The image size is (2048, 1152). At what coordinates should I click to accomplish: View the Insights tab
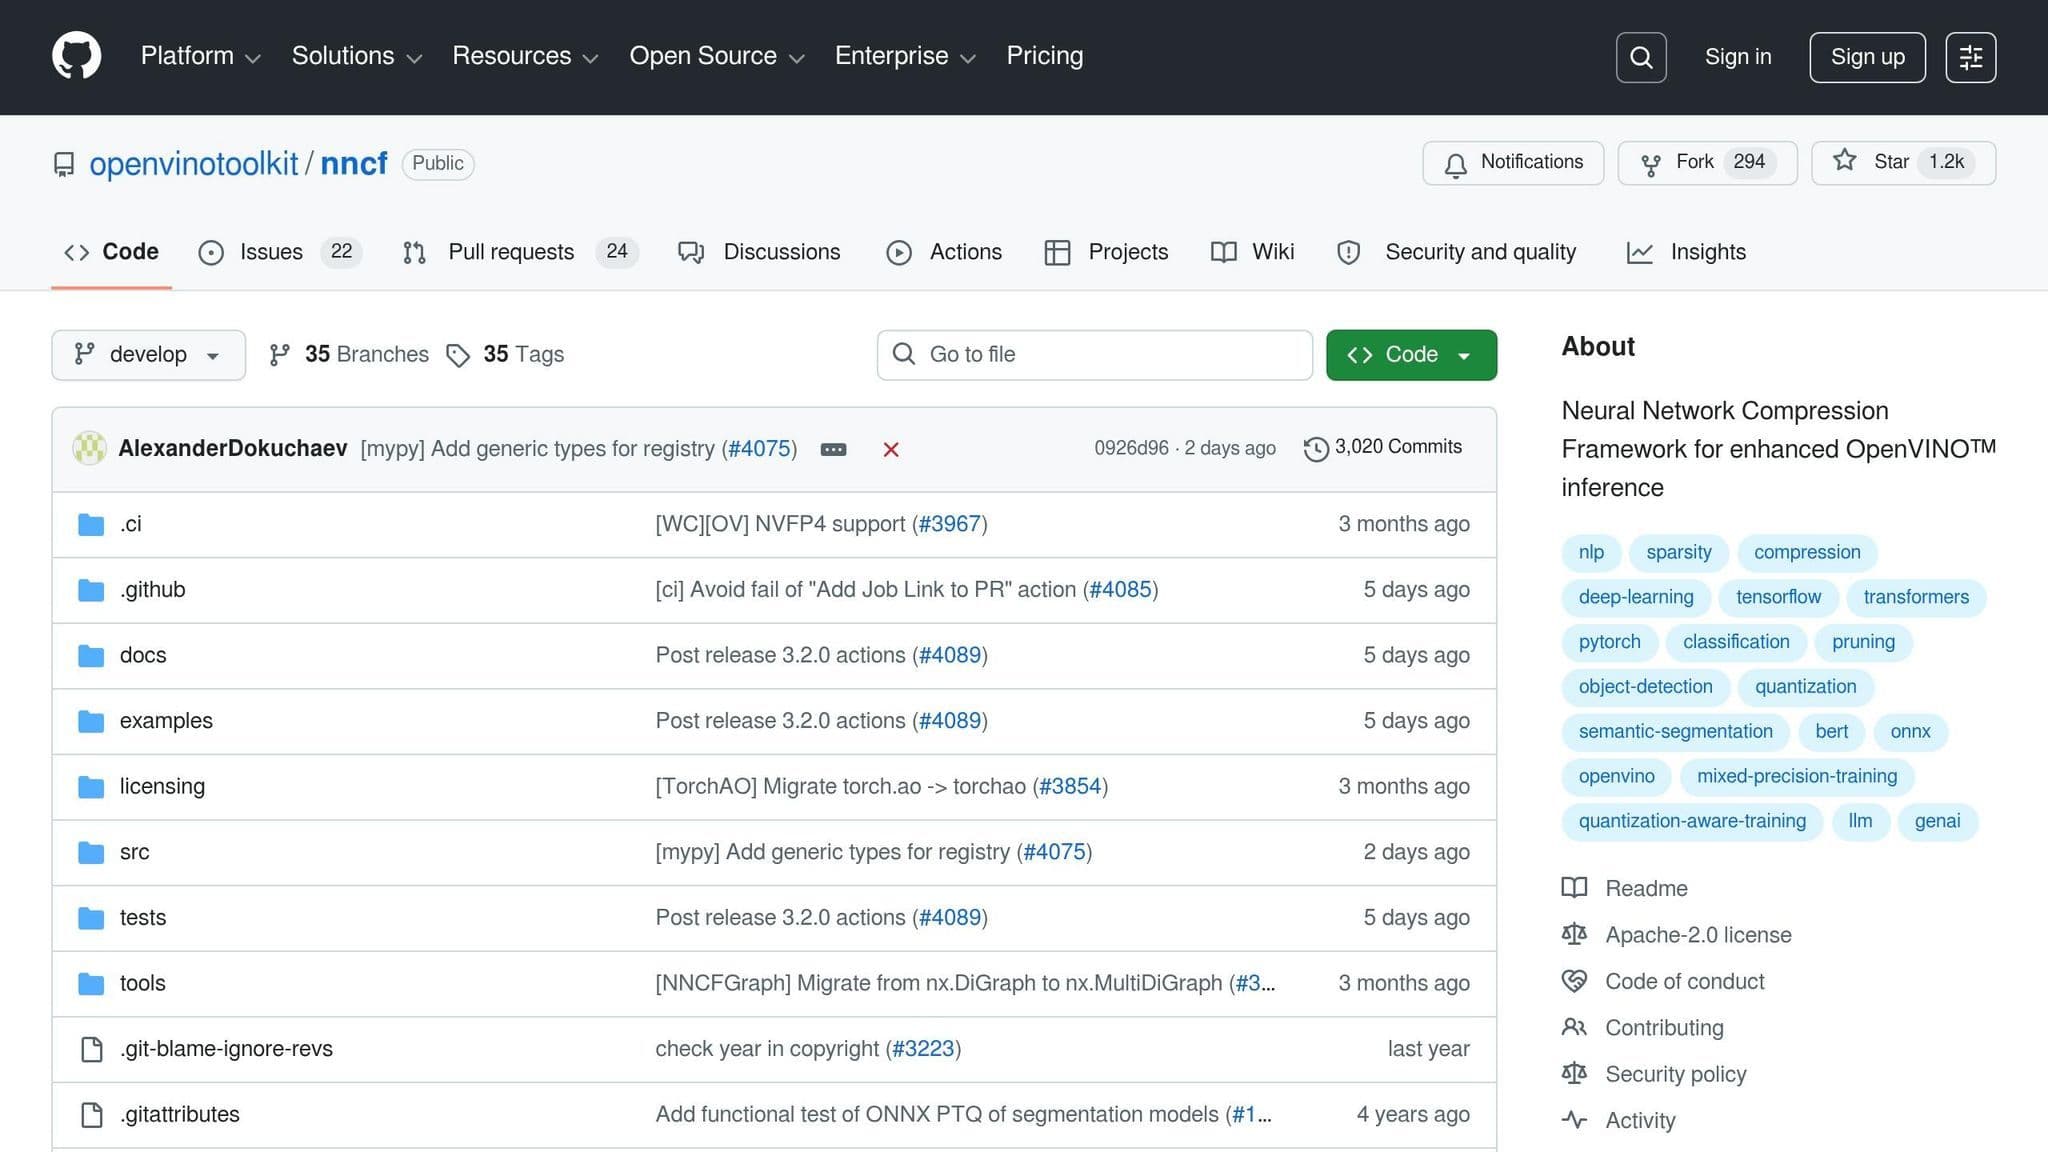click(x=1686, y=252)
